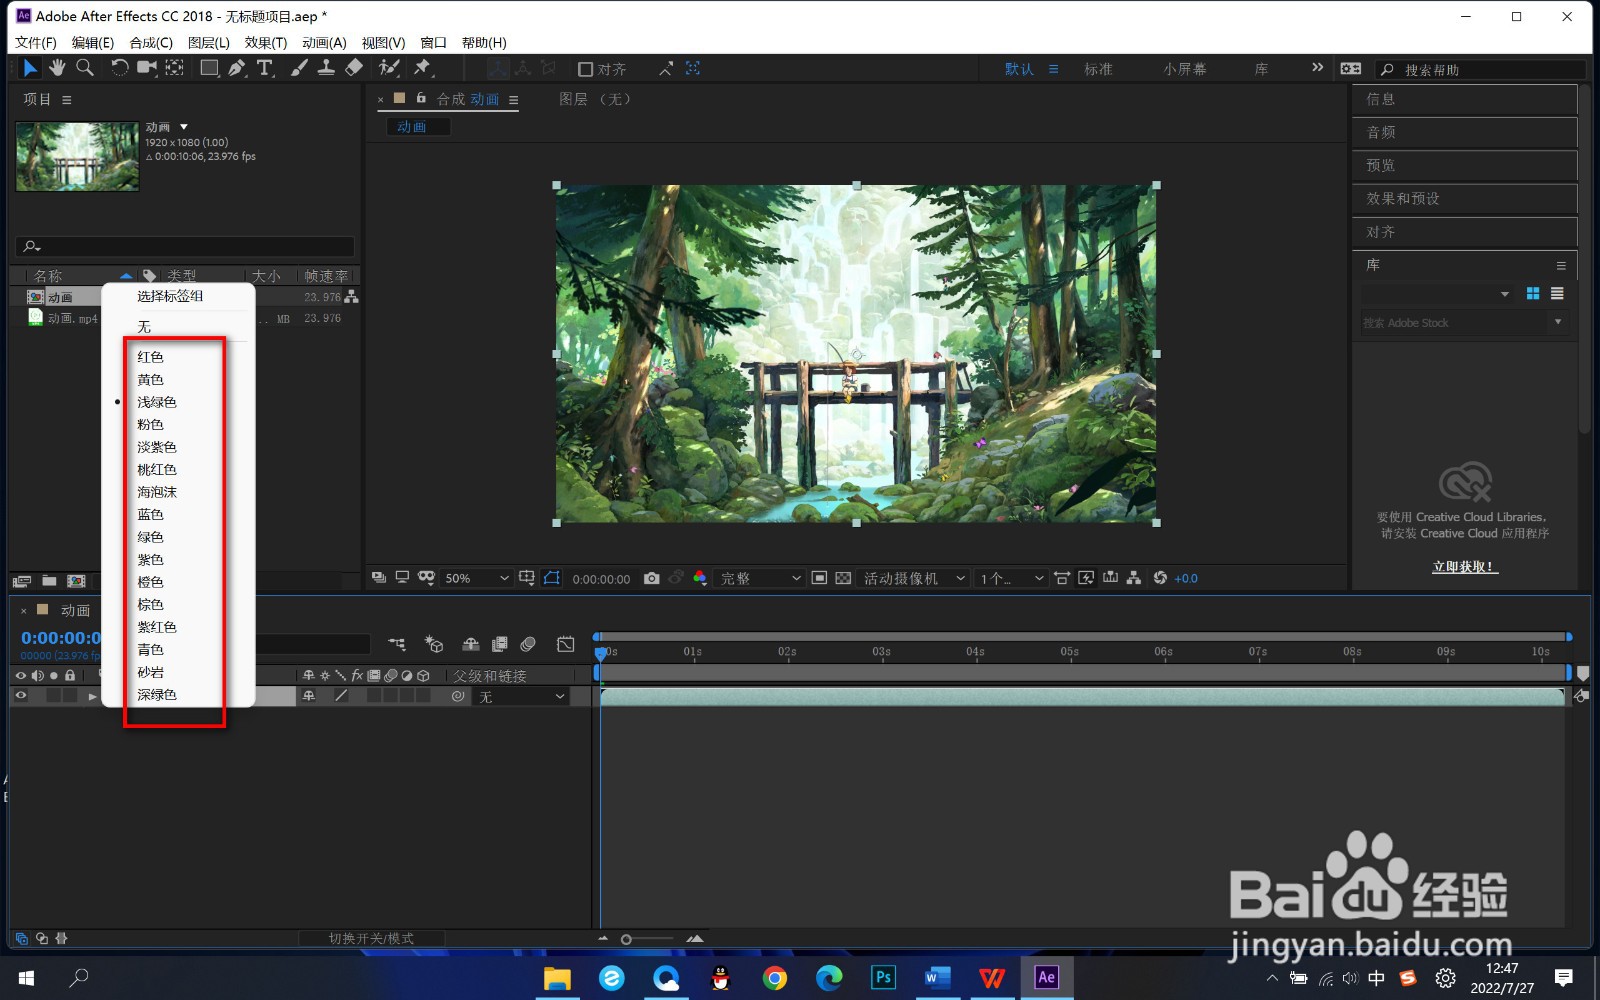The width and height of the screenshot is (1600, 1000).
Task: Select the Unified Camera tool
Action: pos(147,68)
